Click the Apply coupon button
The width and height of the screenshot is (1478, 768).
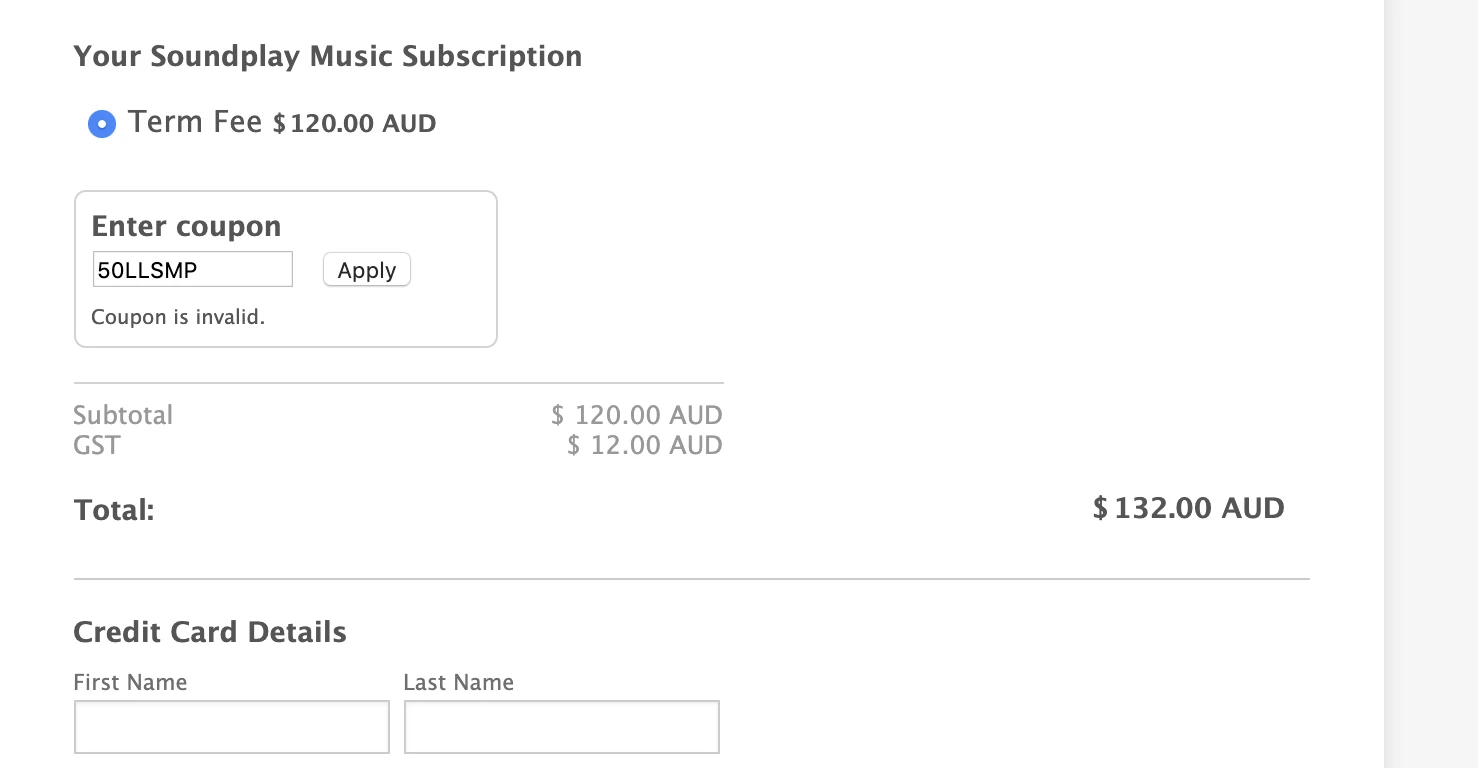pyautogui.click(x=366, y=269)
